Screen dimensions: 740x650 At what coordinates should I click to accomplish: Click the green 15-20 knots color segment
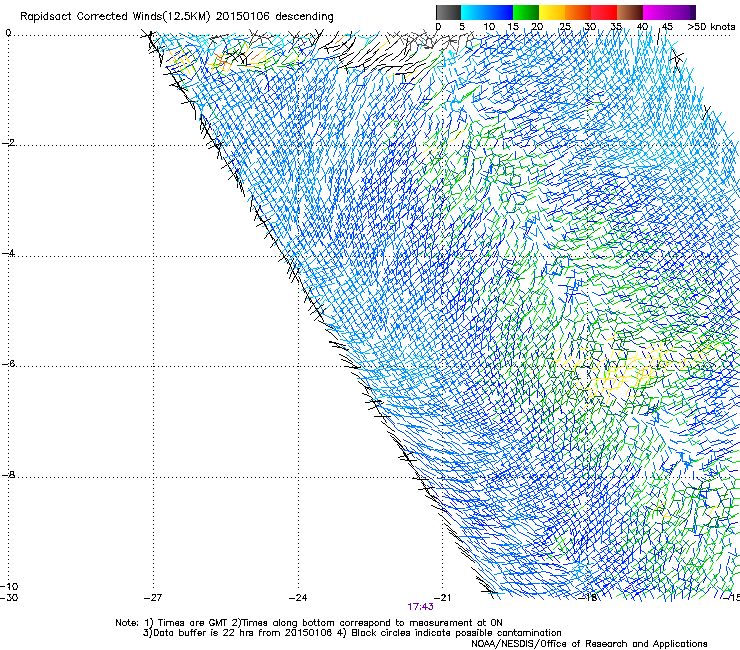(526, 12)
